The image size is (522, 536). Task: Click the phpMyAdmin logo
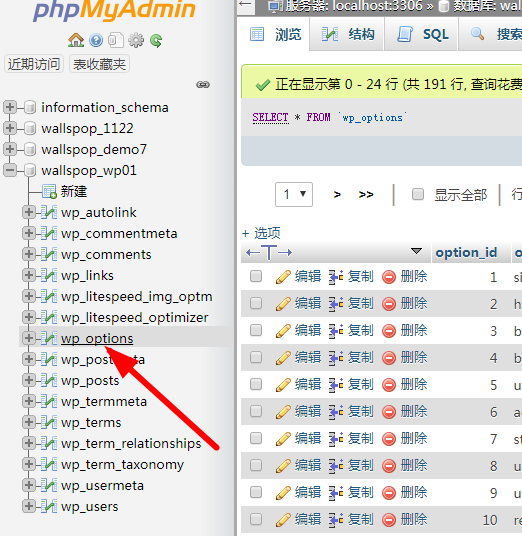click(x=115, y=10)
